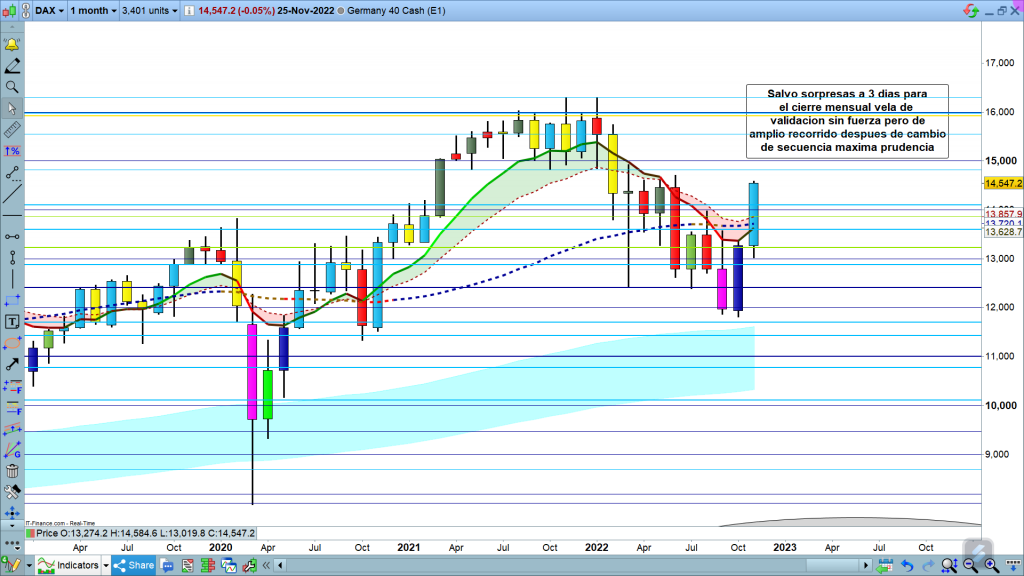The image size is (1024, 576).
Task: Toggle the mouse cursor pointer mode
Action: click(12, 108)
